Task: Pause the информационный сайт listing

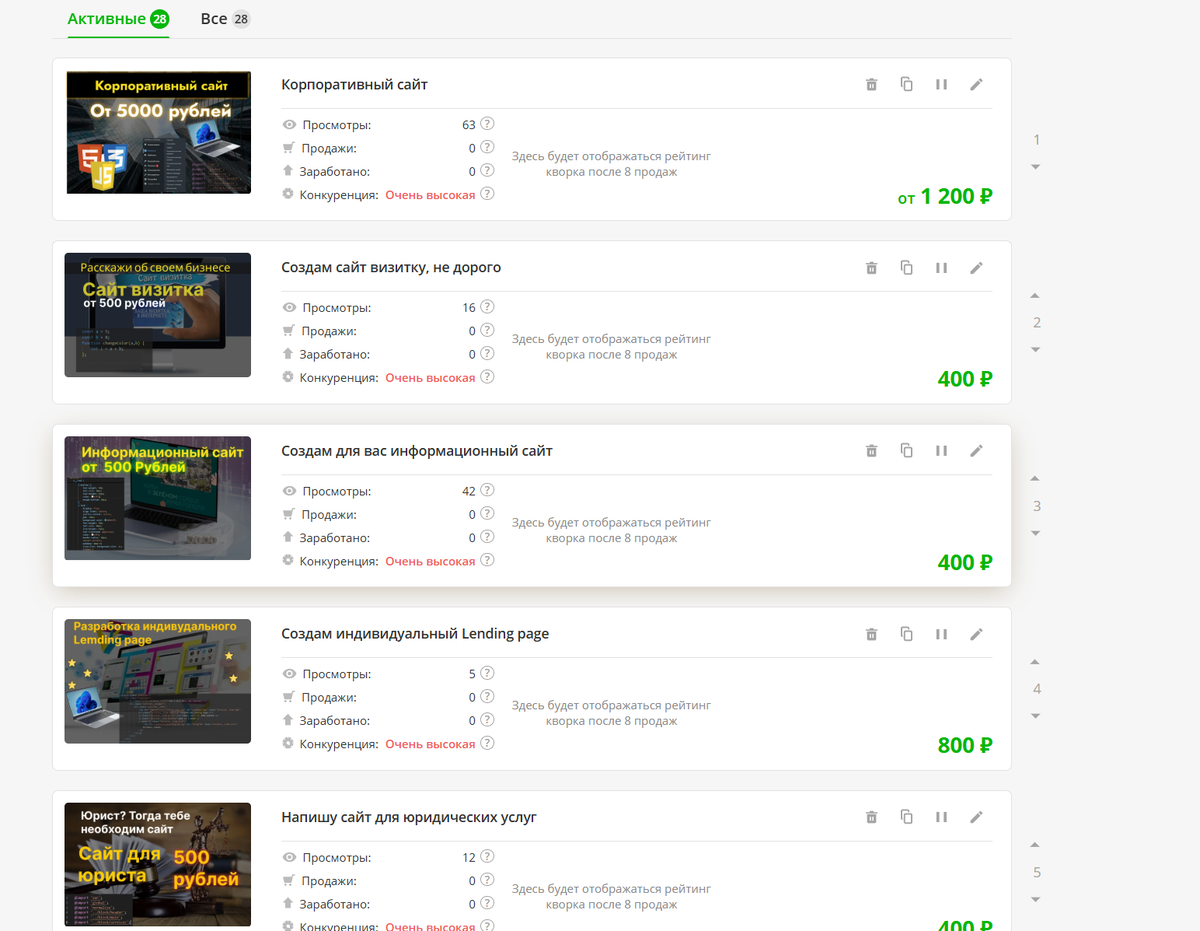Action: click(941, 450)
